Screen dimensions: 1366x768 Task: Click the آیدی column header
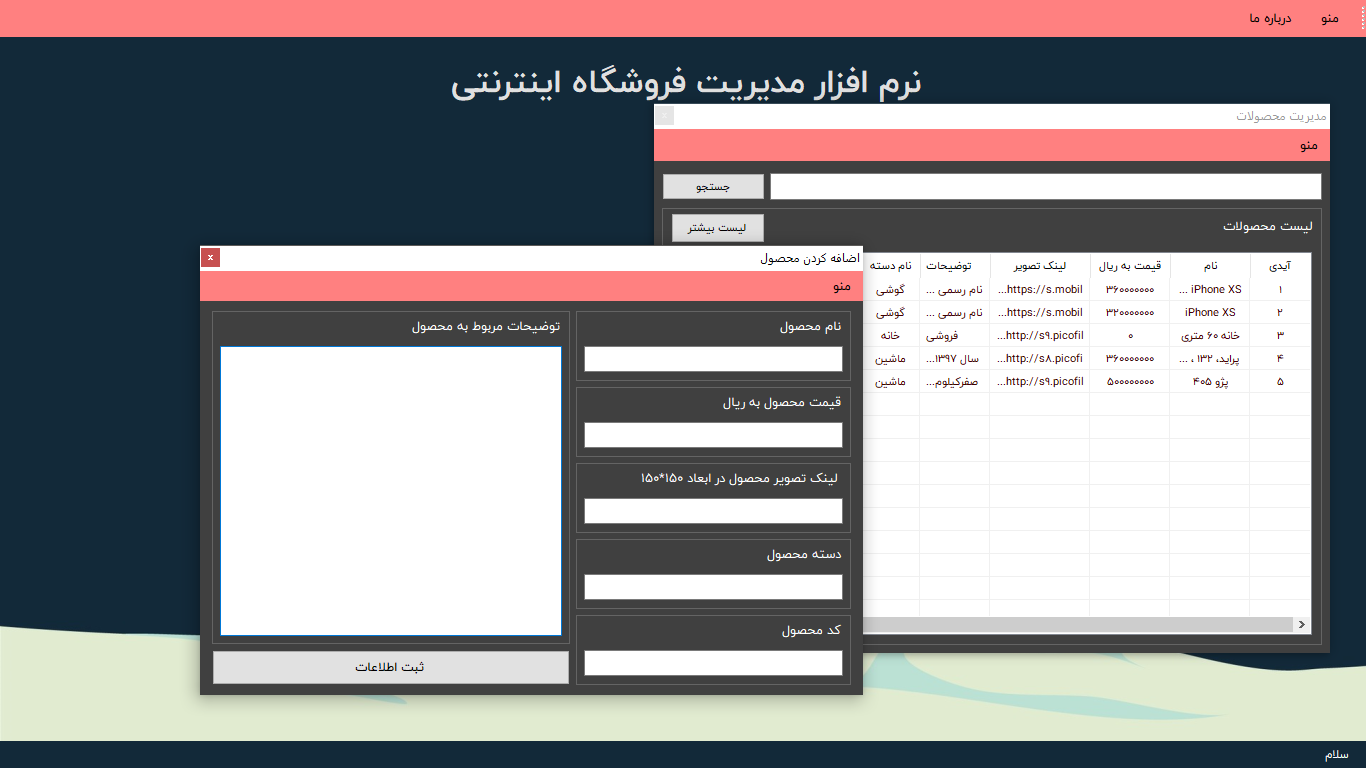(1279, 266)
